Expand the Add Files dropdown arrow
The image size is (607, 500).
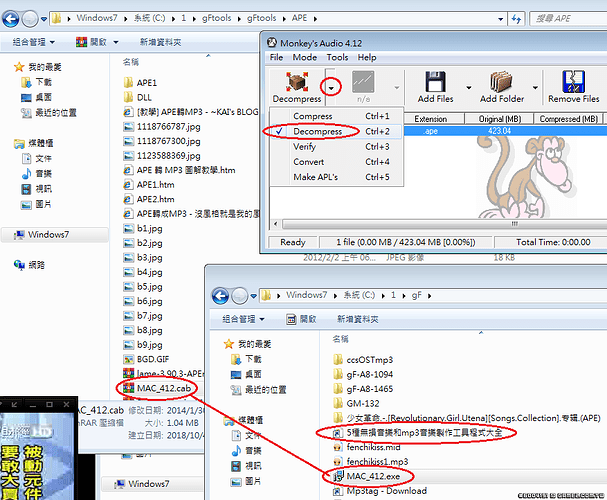[466, 88]
